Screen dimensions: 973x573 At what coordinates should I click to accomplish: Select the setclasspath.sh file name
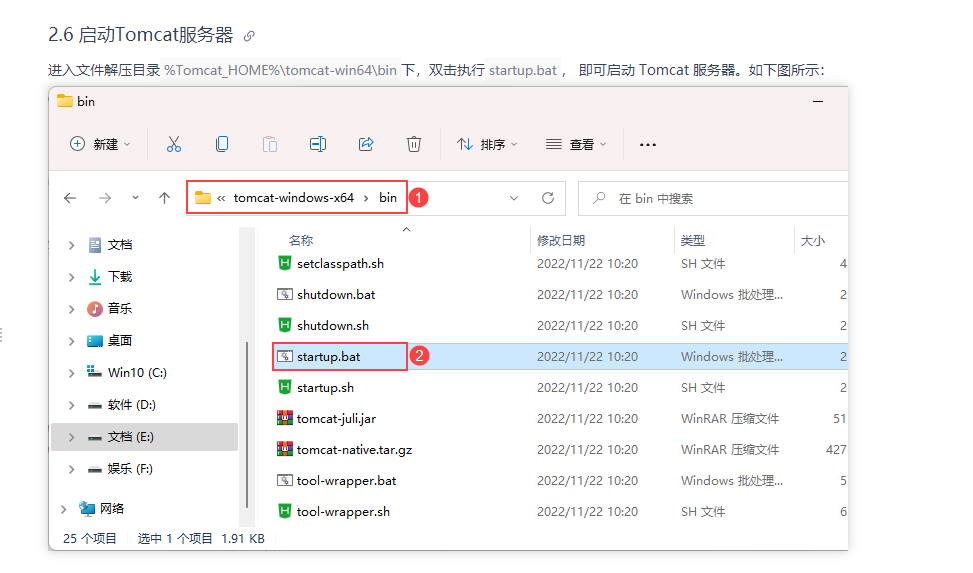point(340,263)
